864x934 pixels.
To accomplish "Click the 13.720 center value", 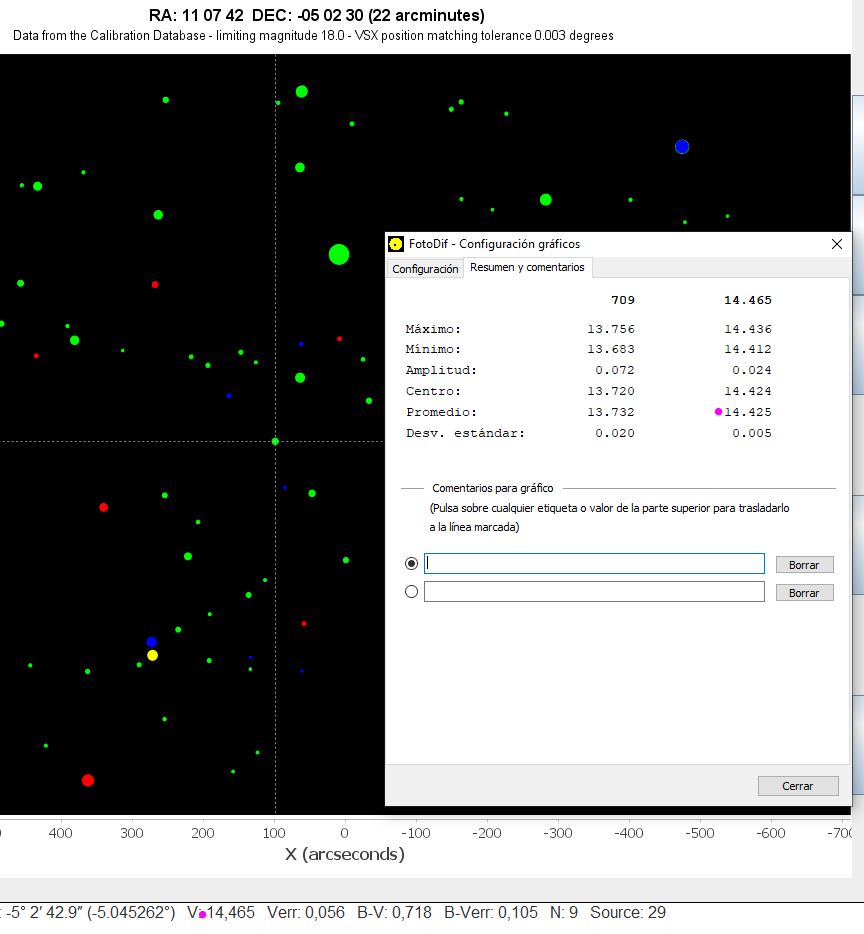I will click(611, 391).
